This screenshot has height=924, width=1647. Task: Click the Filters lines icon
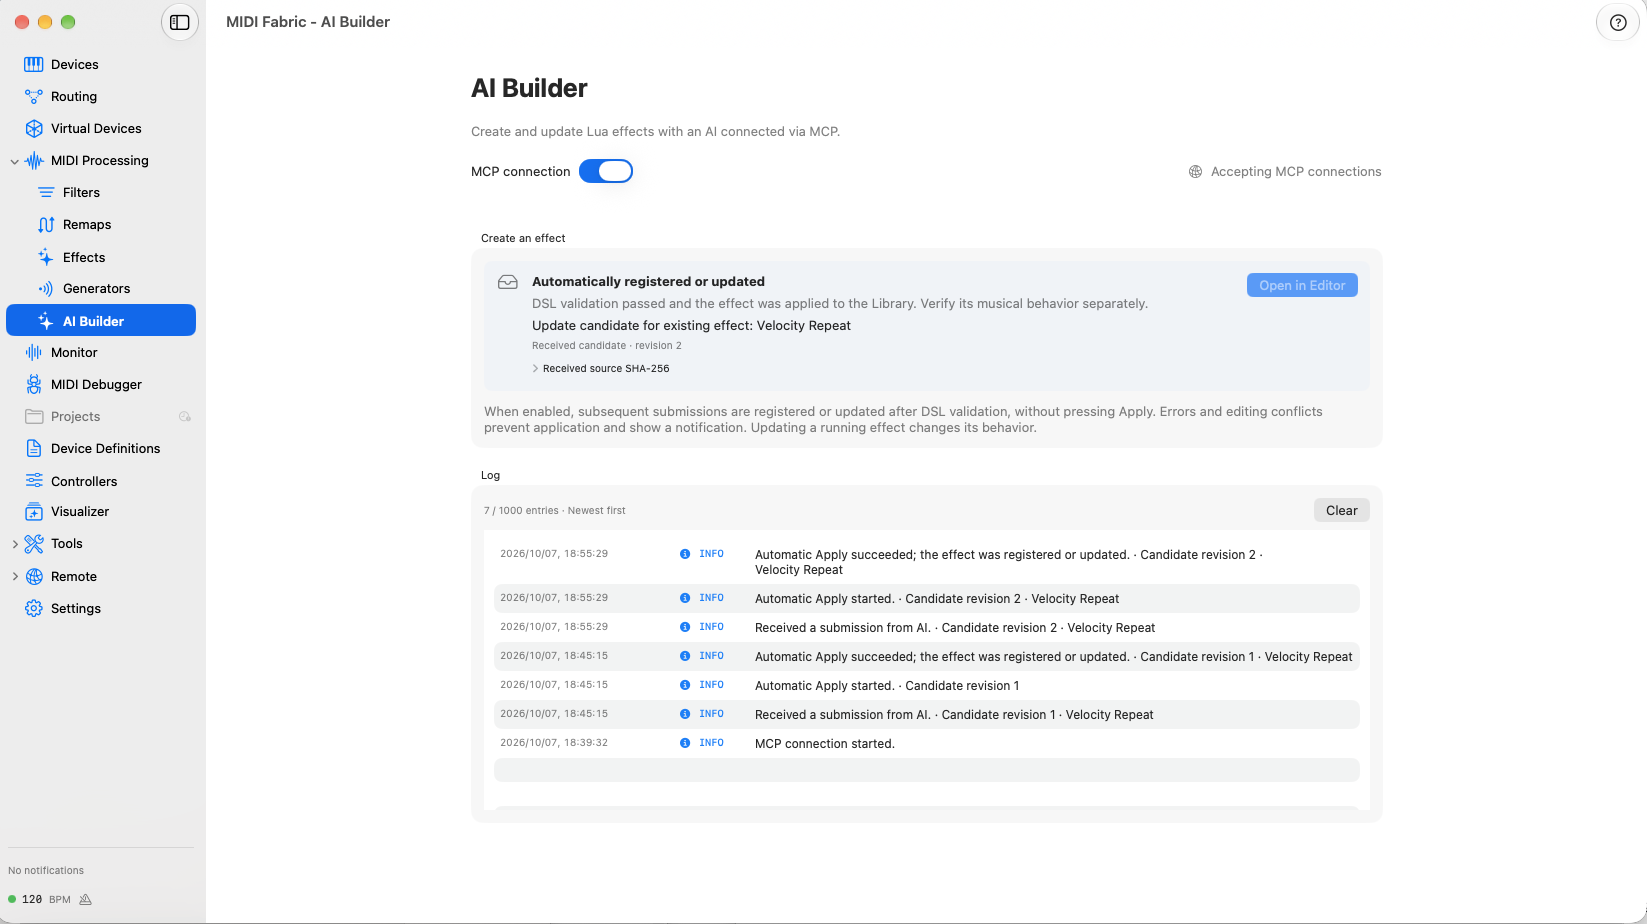click(x=46, y=192)
